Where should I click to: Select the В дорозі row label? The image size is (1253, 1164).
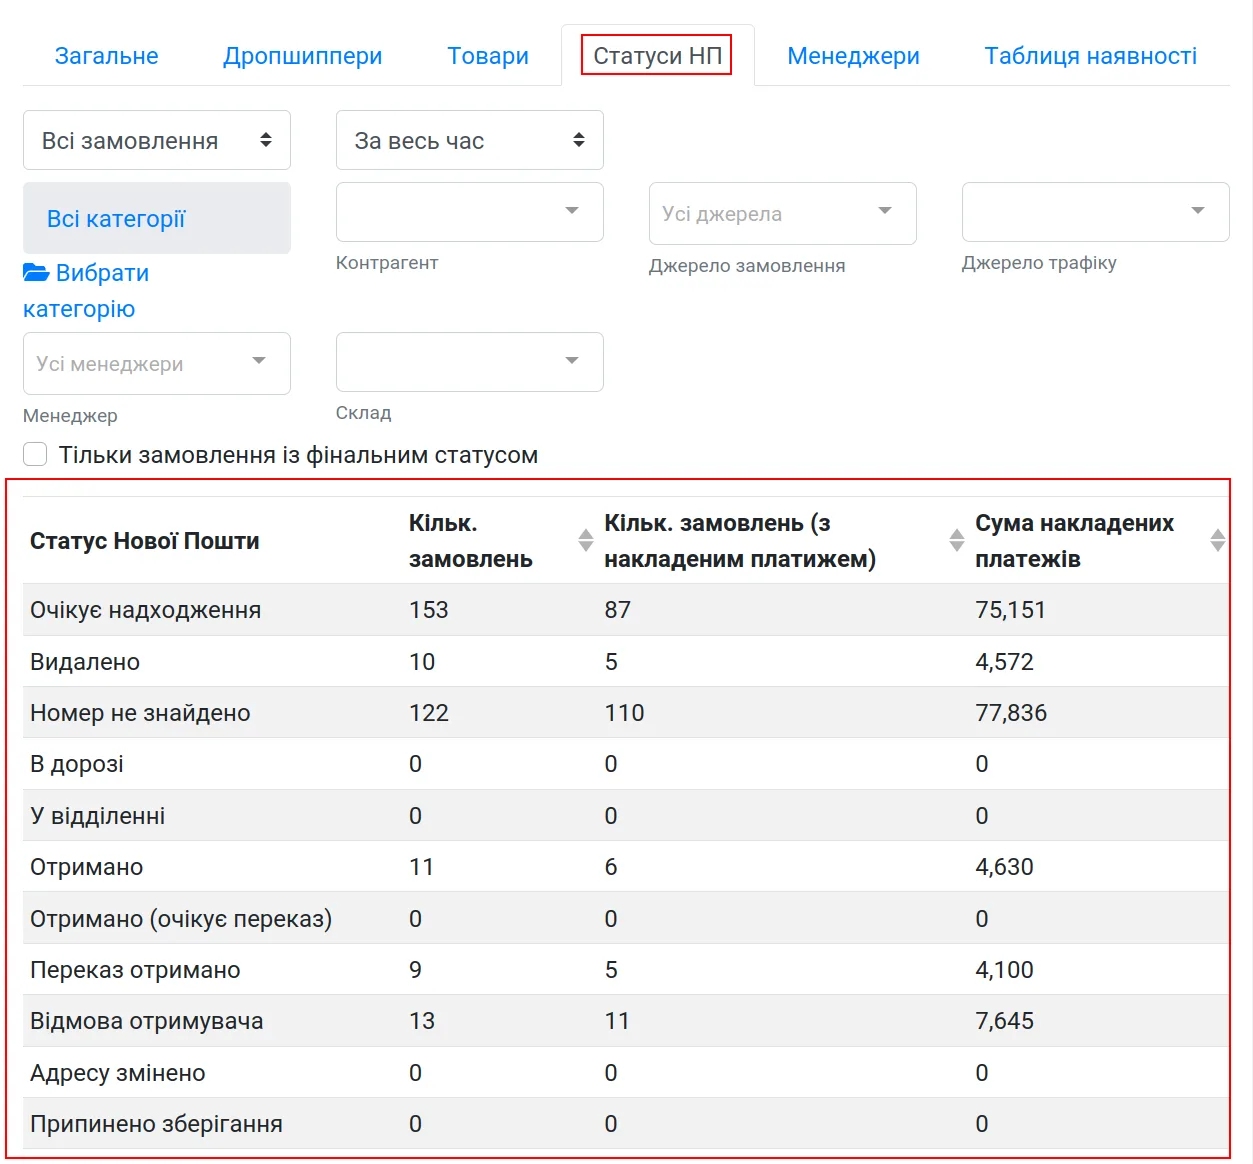[77, 764]
